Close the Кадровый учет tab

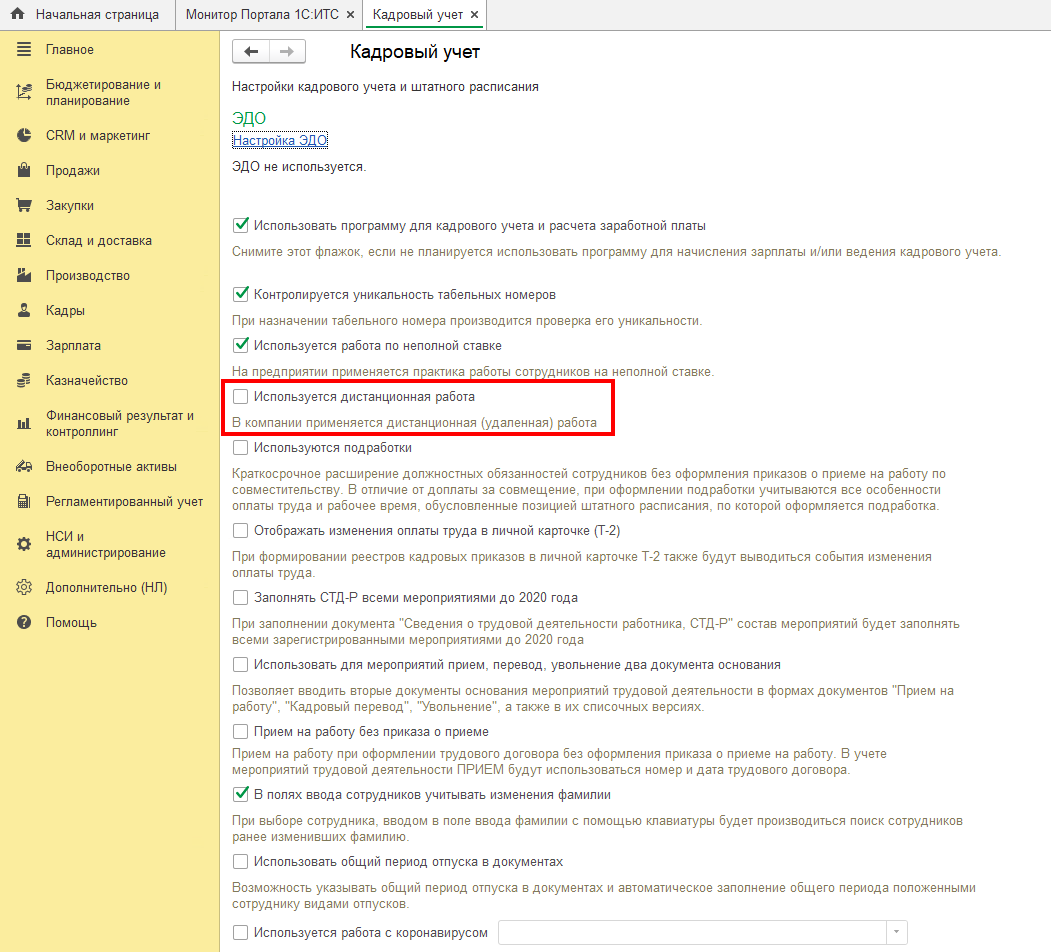(475, 15)
